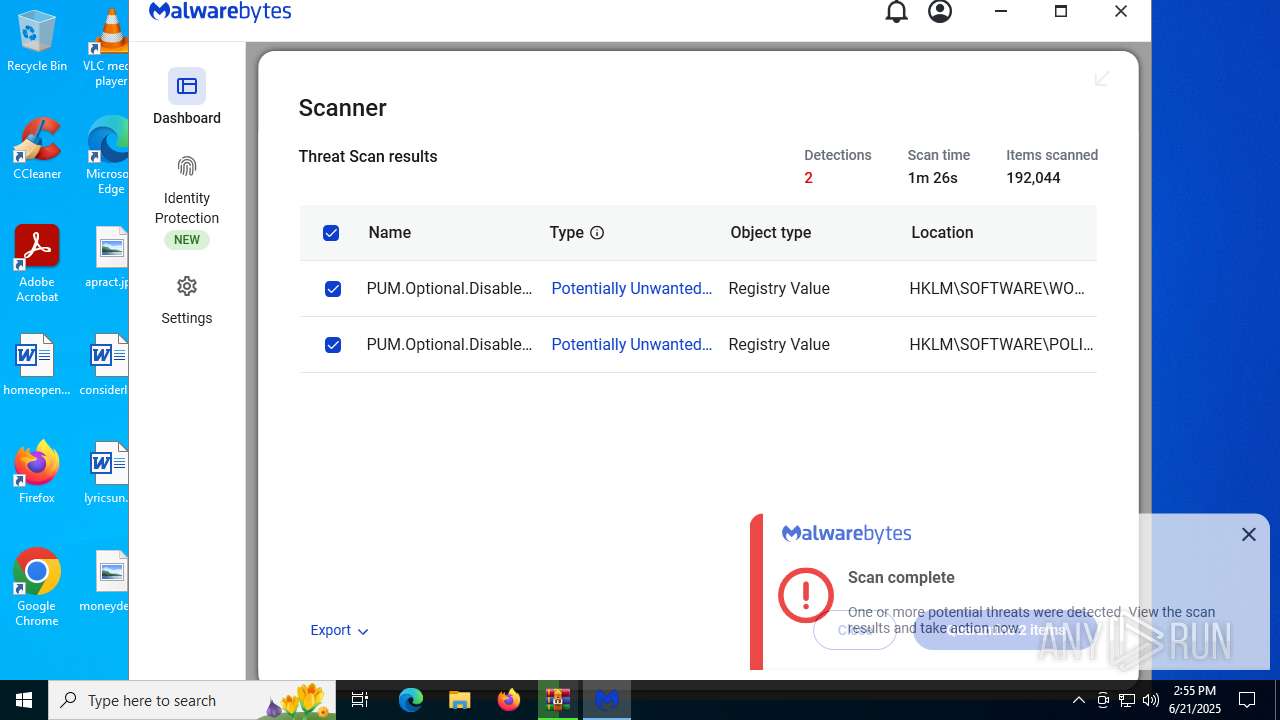Image resolution: width=1280 pixels, height=720 pixels.
Task: Open the Windows action center
Action: coord(1247,700)
